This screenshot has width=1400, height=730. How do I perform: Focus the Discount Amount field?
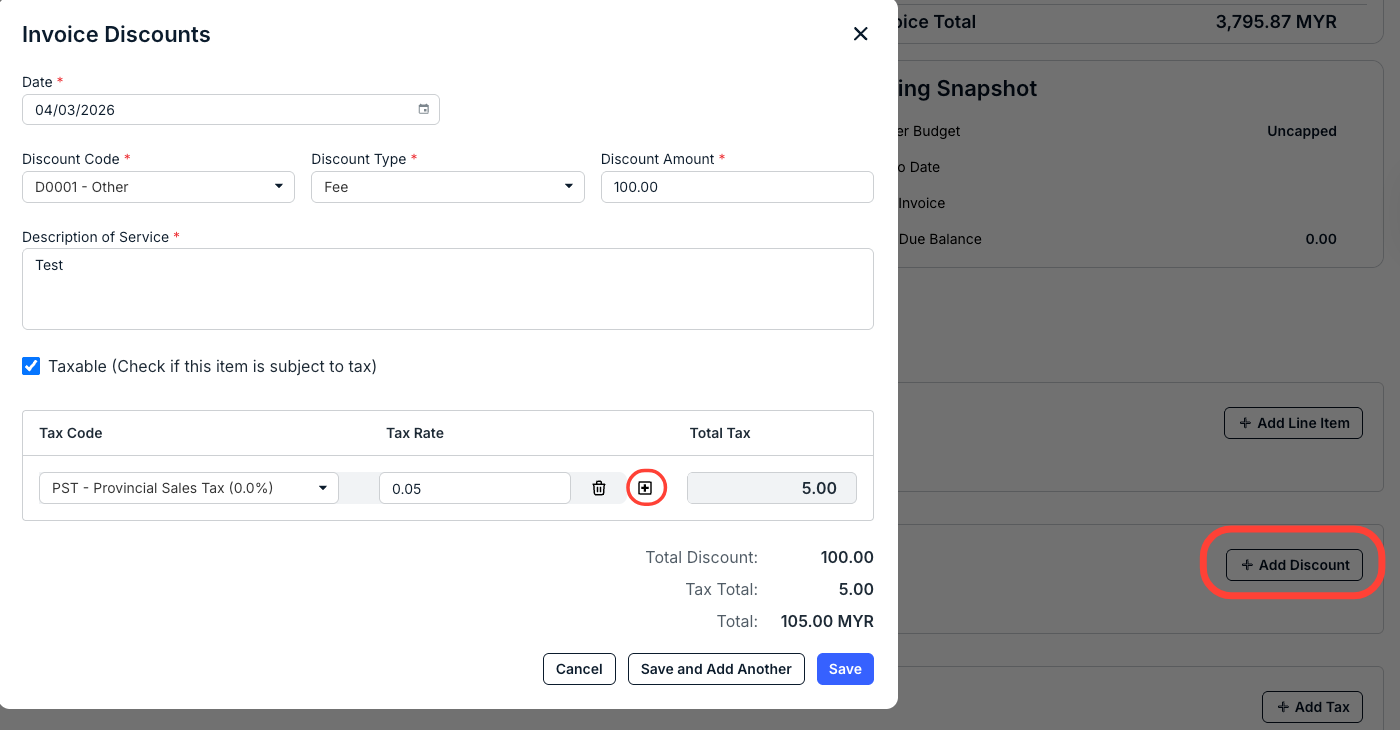(x=737, y=187)
